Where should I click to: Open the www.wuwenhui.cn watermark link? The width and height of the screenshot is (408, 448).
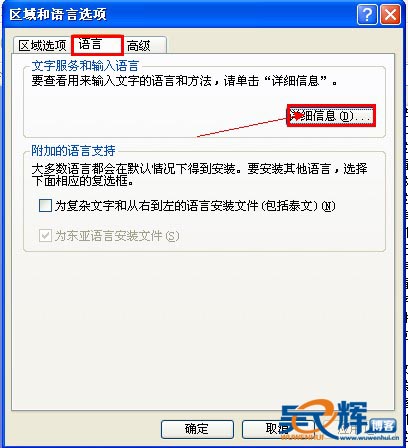tap(369, 438)
